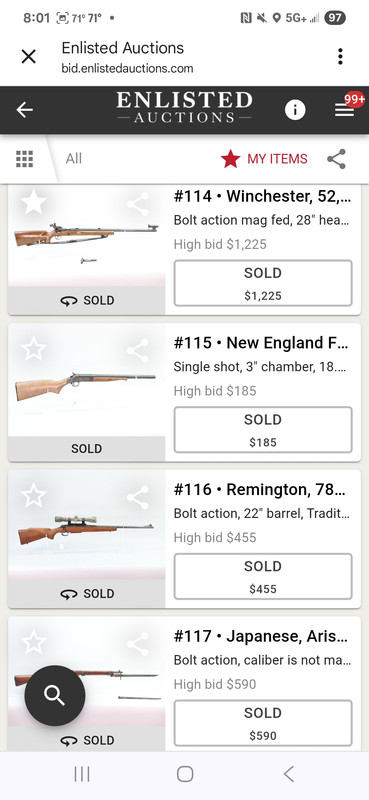Open MY ITEMS list
Screen dimensions: 369x800
click(264, 159)
